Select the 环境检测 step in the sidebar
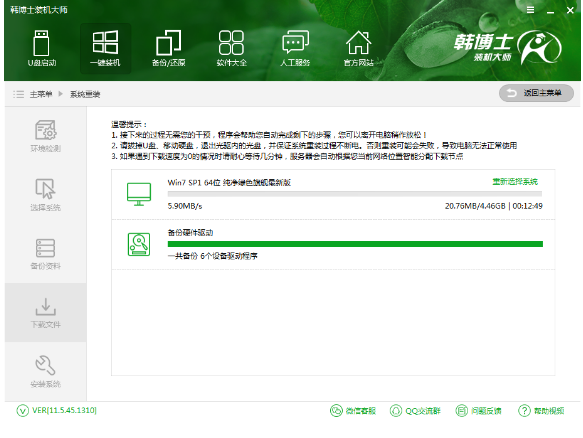The height and width of the screenshot is (438, 583). click(45, 136)
